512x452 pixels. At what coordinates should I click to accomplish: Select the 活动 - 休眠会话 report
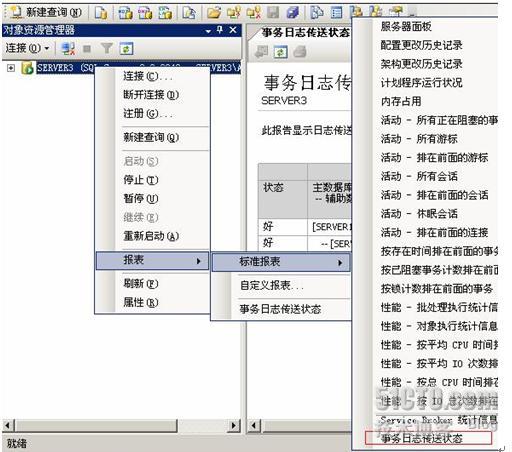tap(419, 213)
